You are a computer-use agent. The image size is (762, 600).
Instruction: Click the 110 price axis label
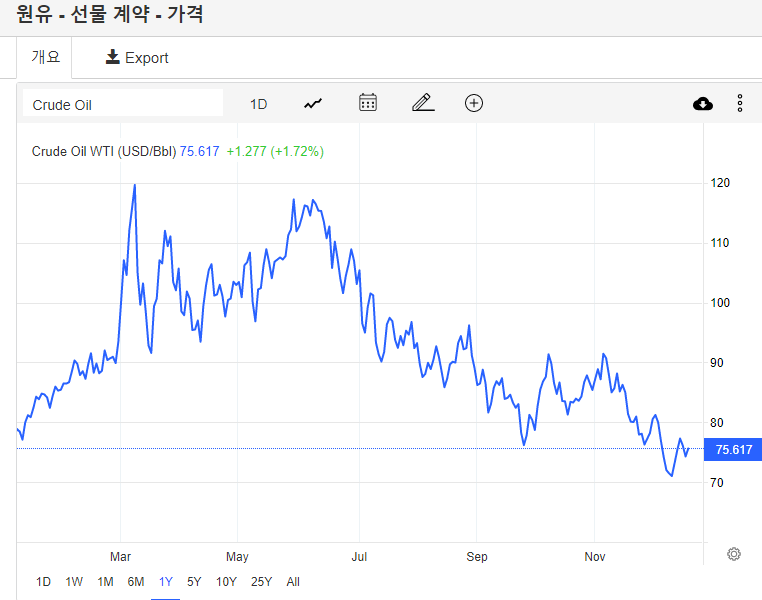tap(720, 243)
